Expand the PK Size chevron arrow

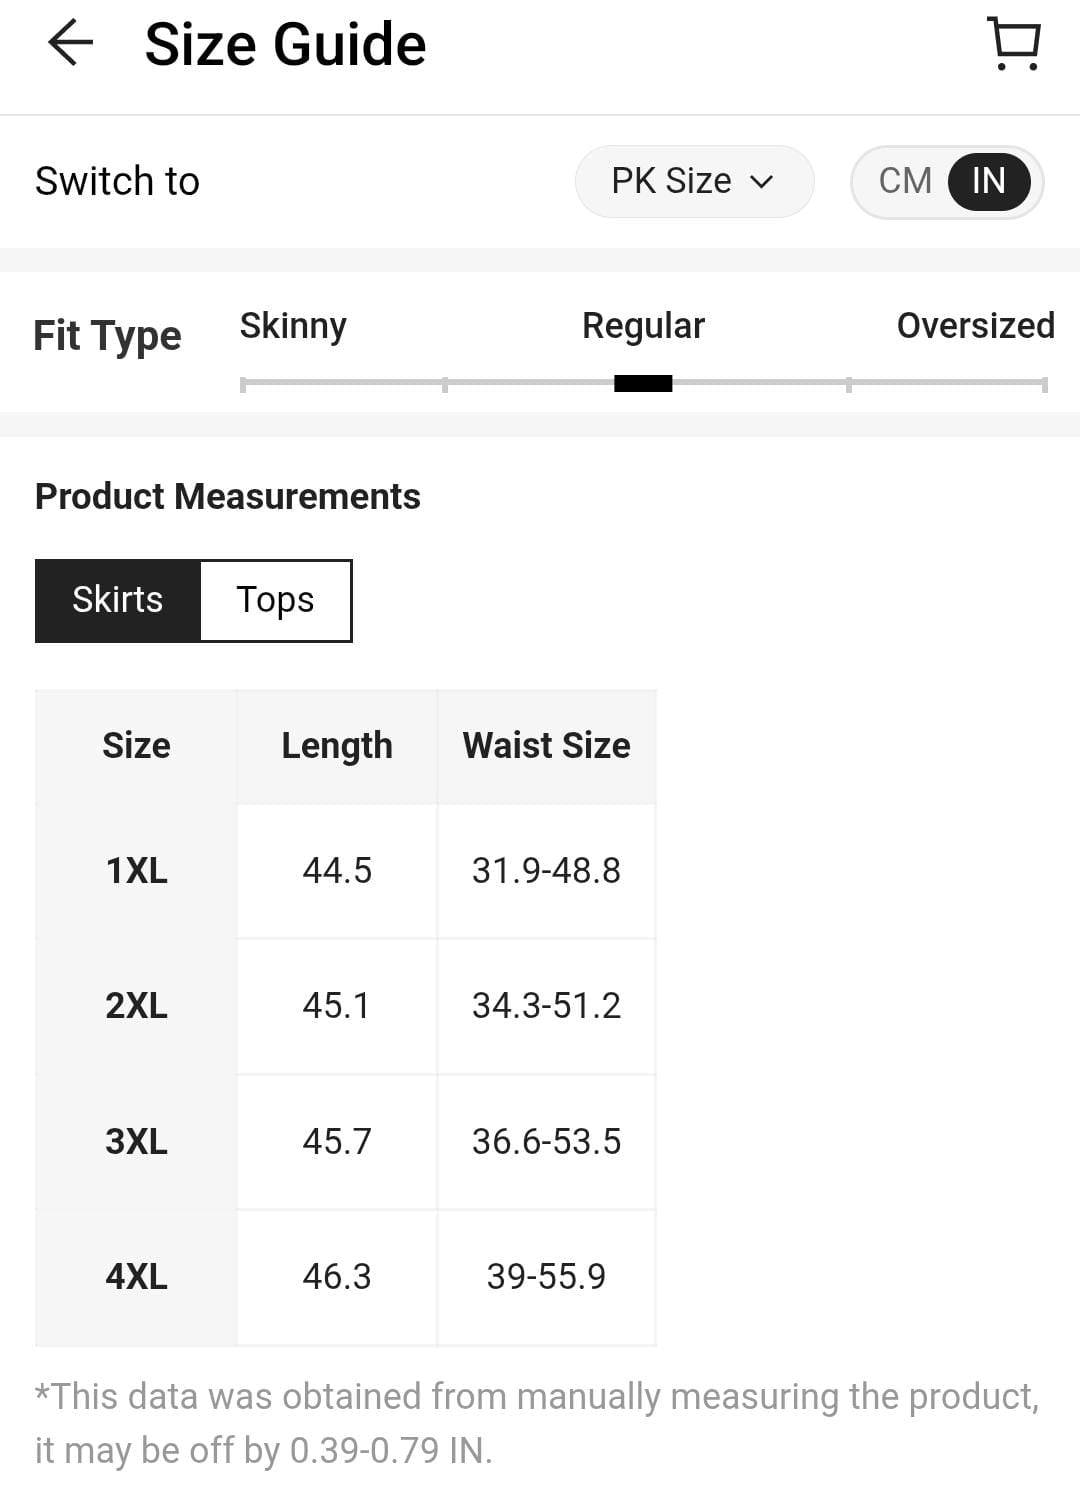762,182
